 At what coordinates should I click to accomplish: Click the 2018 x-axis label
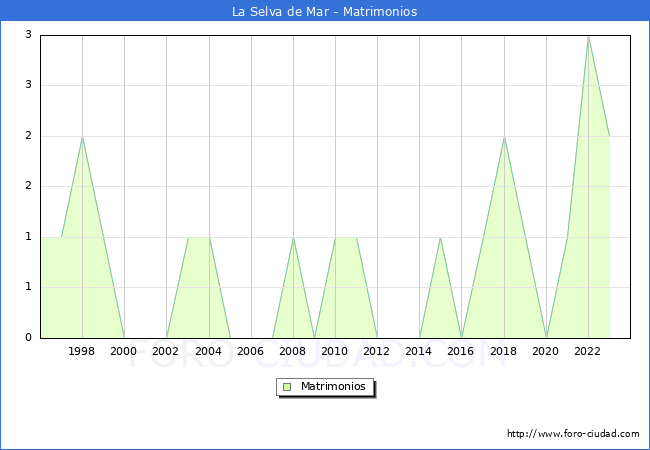pyautogui.click(x=504, y=351)
